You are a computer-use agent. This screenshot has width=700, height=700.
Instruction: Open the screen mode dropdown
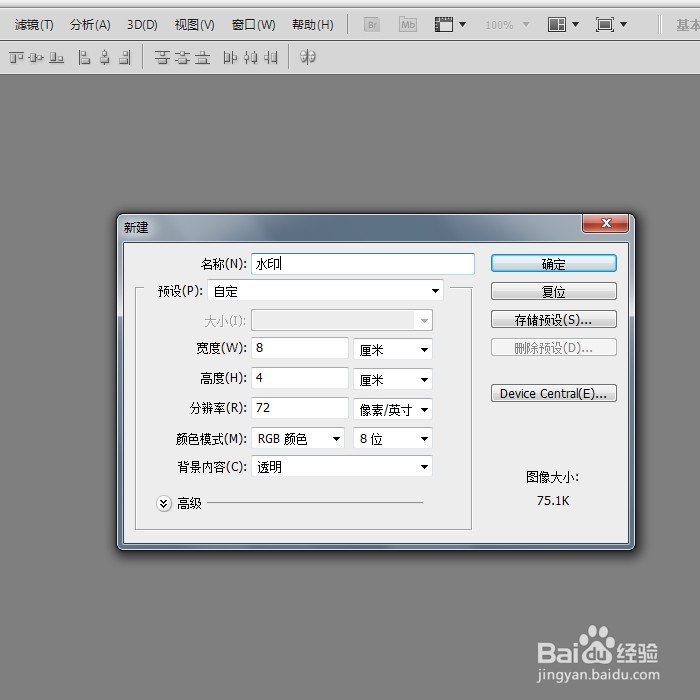[x=611, y=25]
